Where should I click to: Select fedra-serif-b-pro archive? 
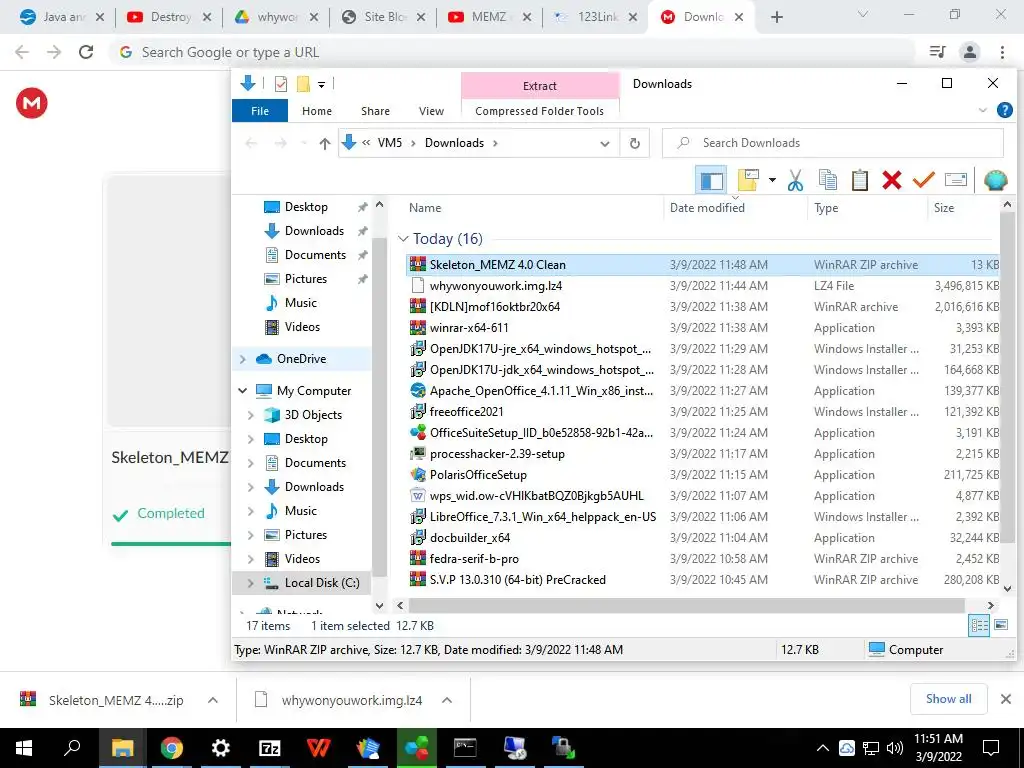click(703, 559)
